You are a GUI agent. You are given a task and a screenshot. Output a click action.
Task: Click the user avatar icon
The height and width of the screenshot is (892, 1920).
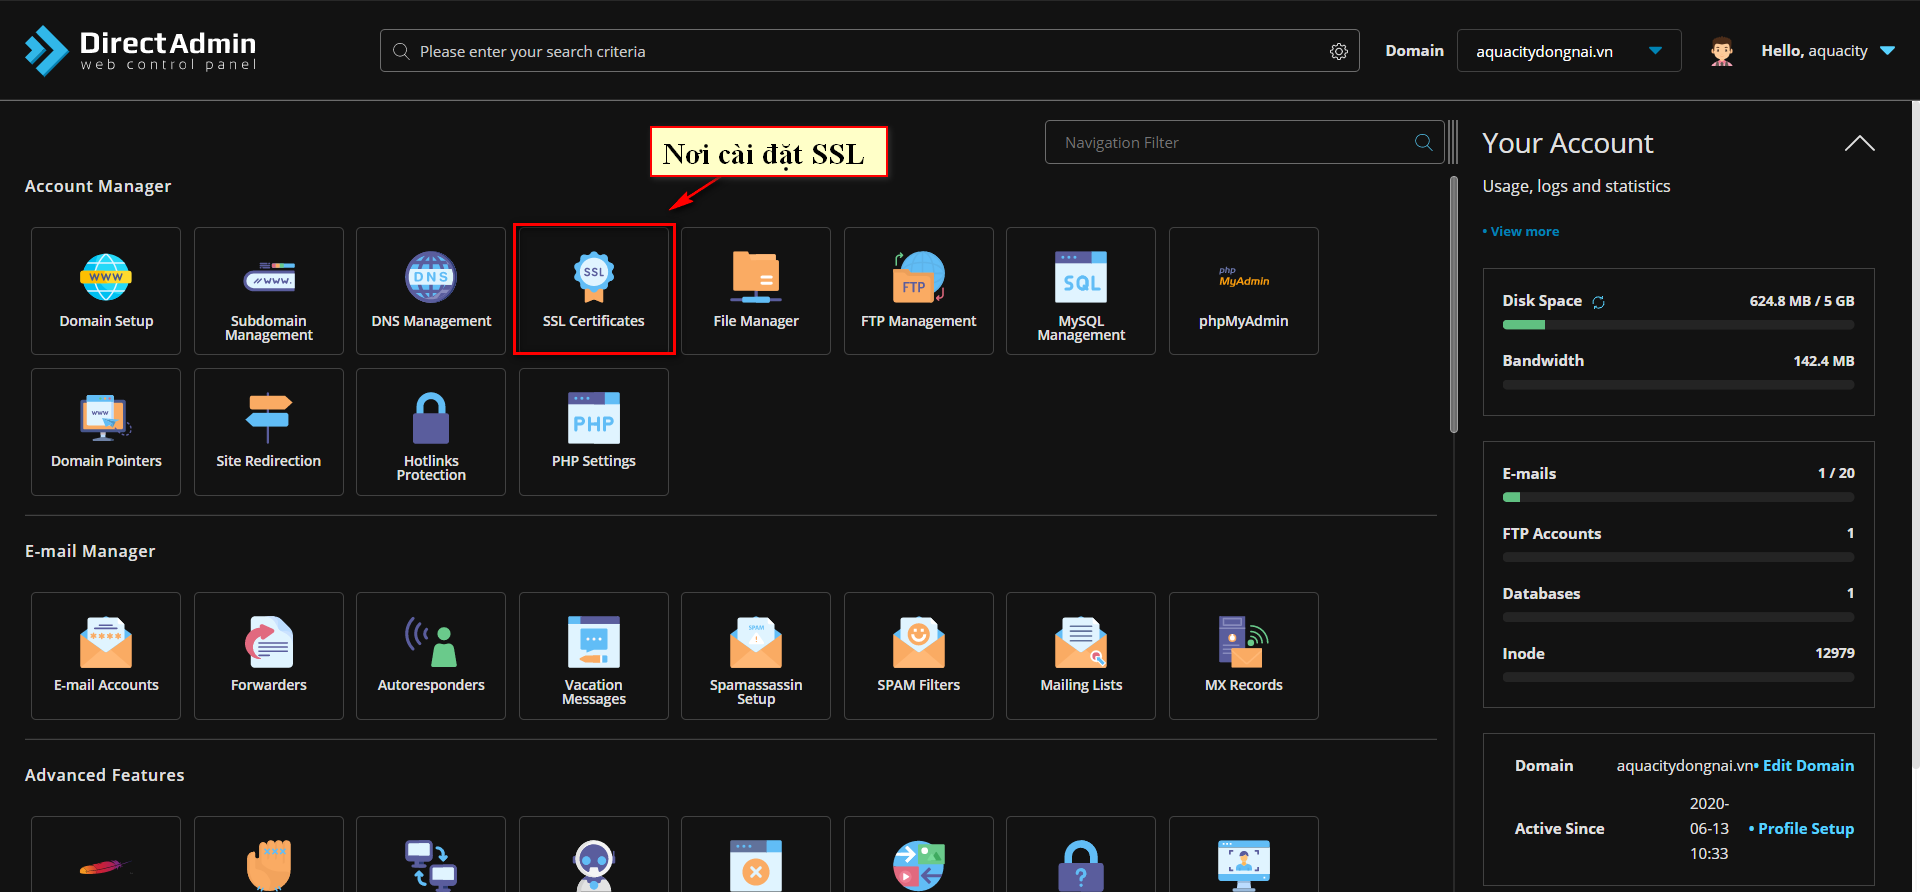coord(1721,51)
